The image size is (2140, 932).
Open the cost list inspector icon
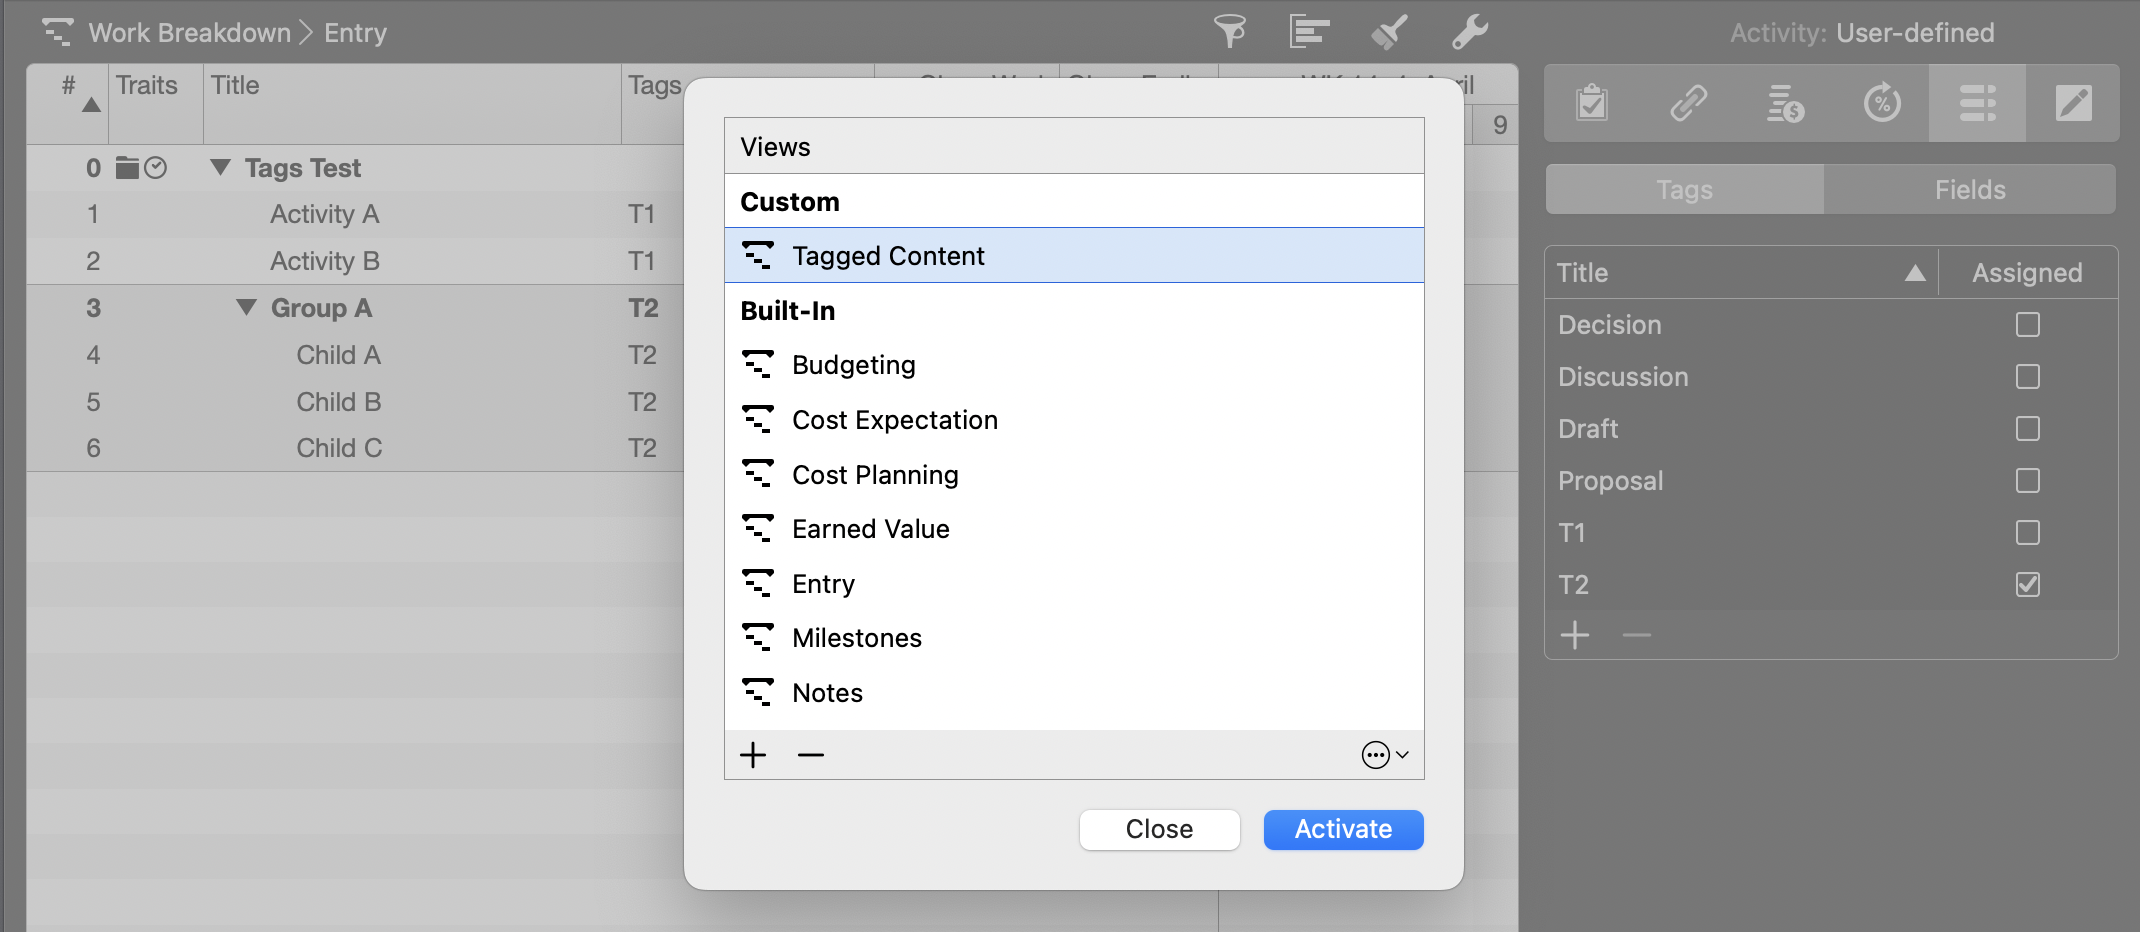click(1785, 103)
